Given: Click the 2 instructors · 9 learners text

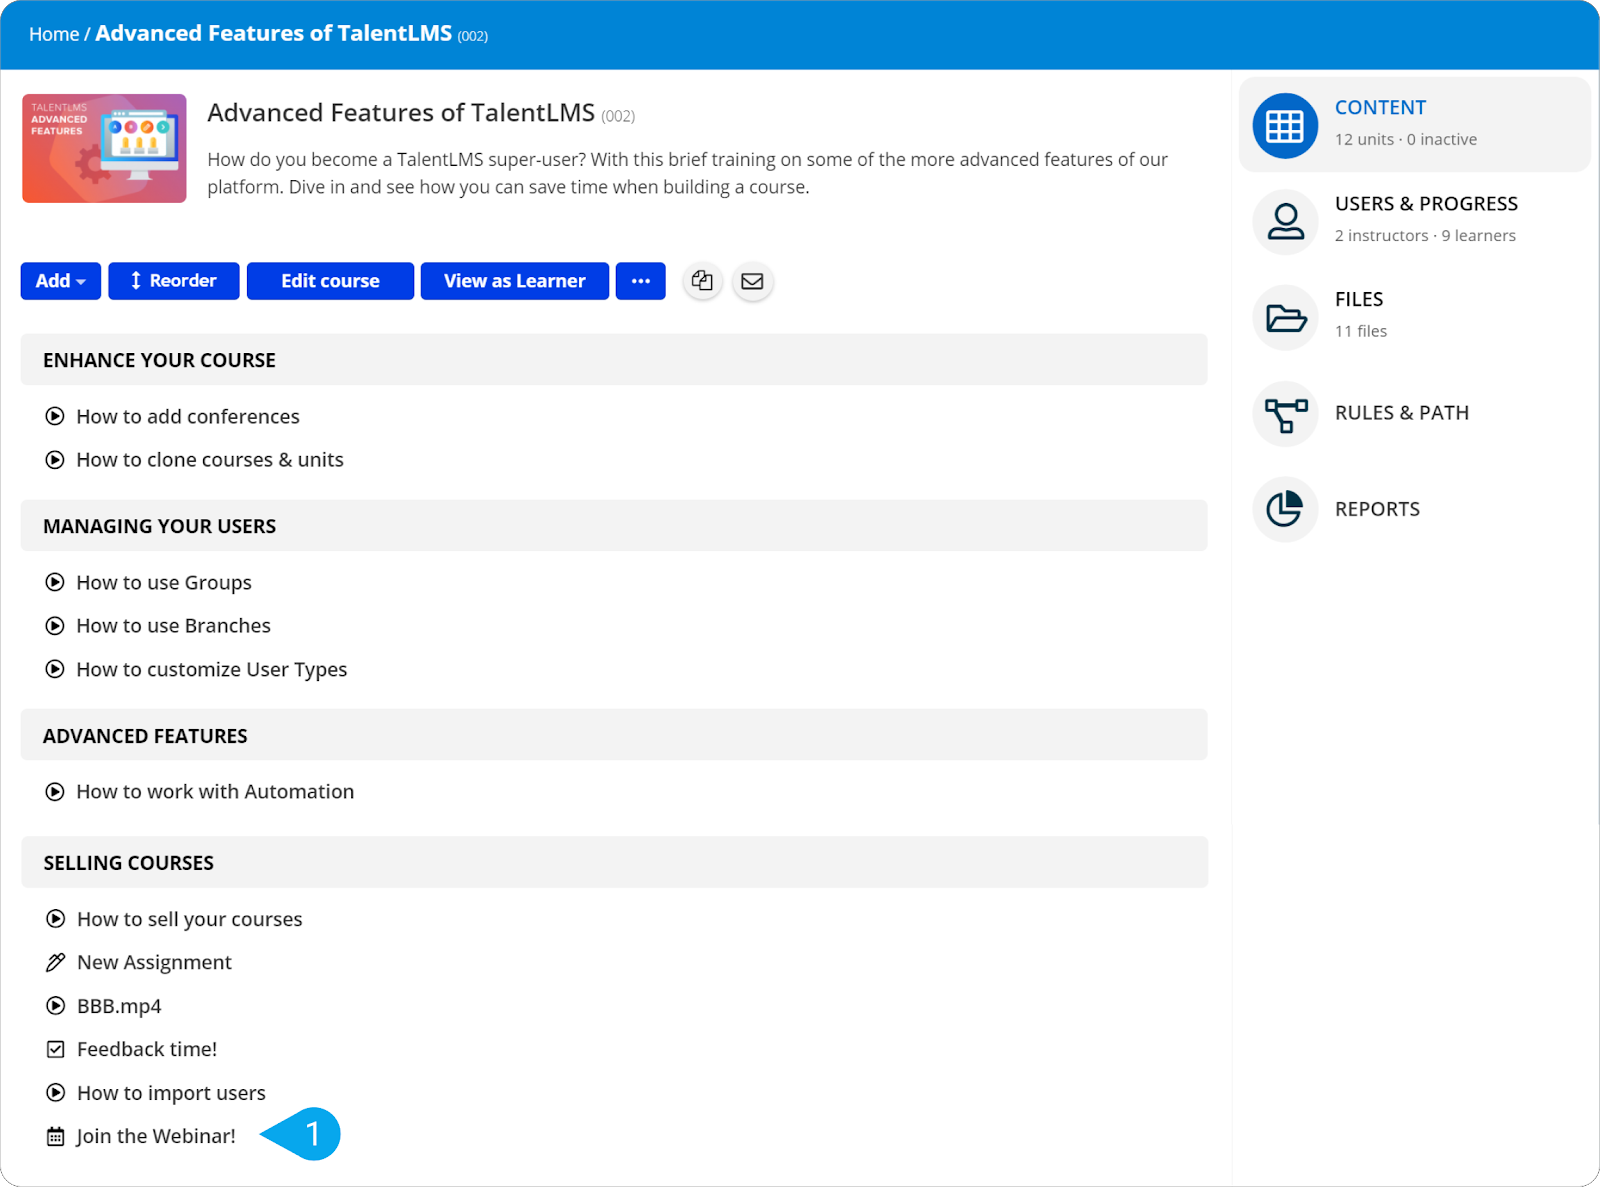Looking at the screenshot, I should (x=1425, y=236).
